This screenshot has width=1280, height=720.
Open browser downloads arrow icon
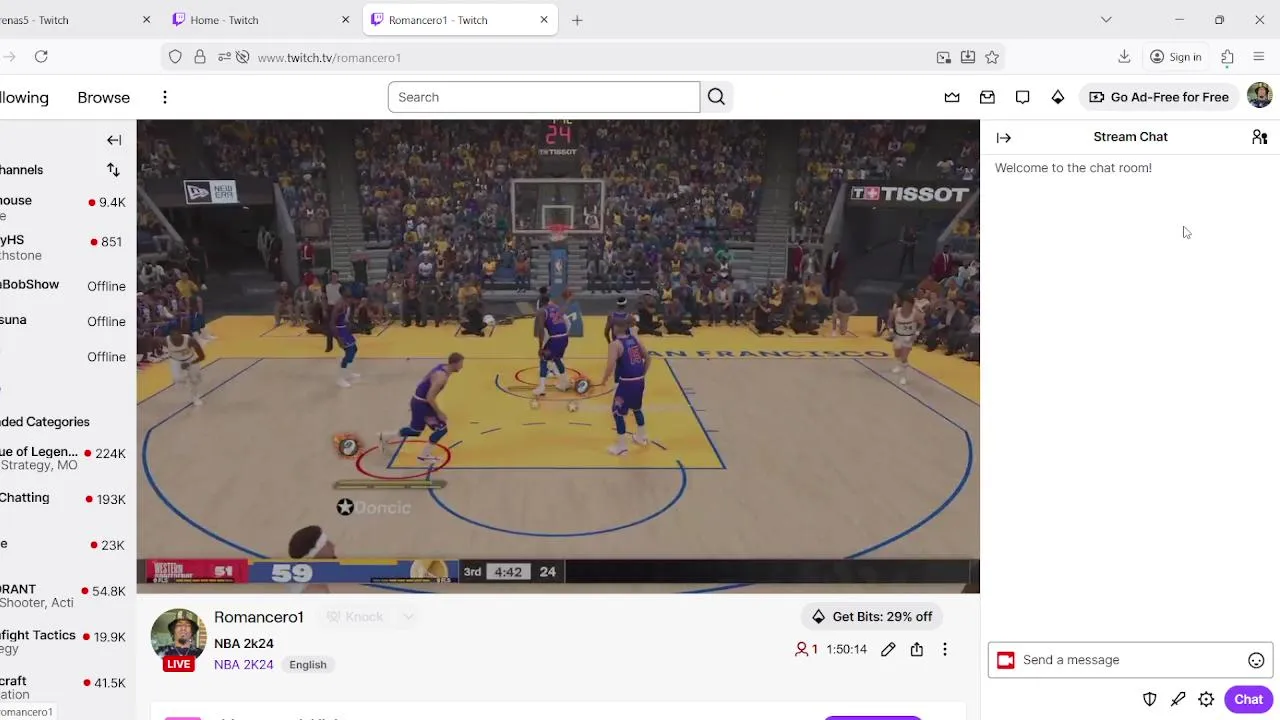point(1124,57)
